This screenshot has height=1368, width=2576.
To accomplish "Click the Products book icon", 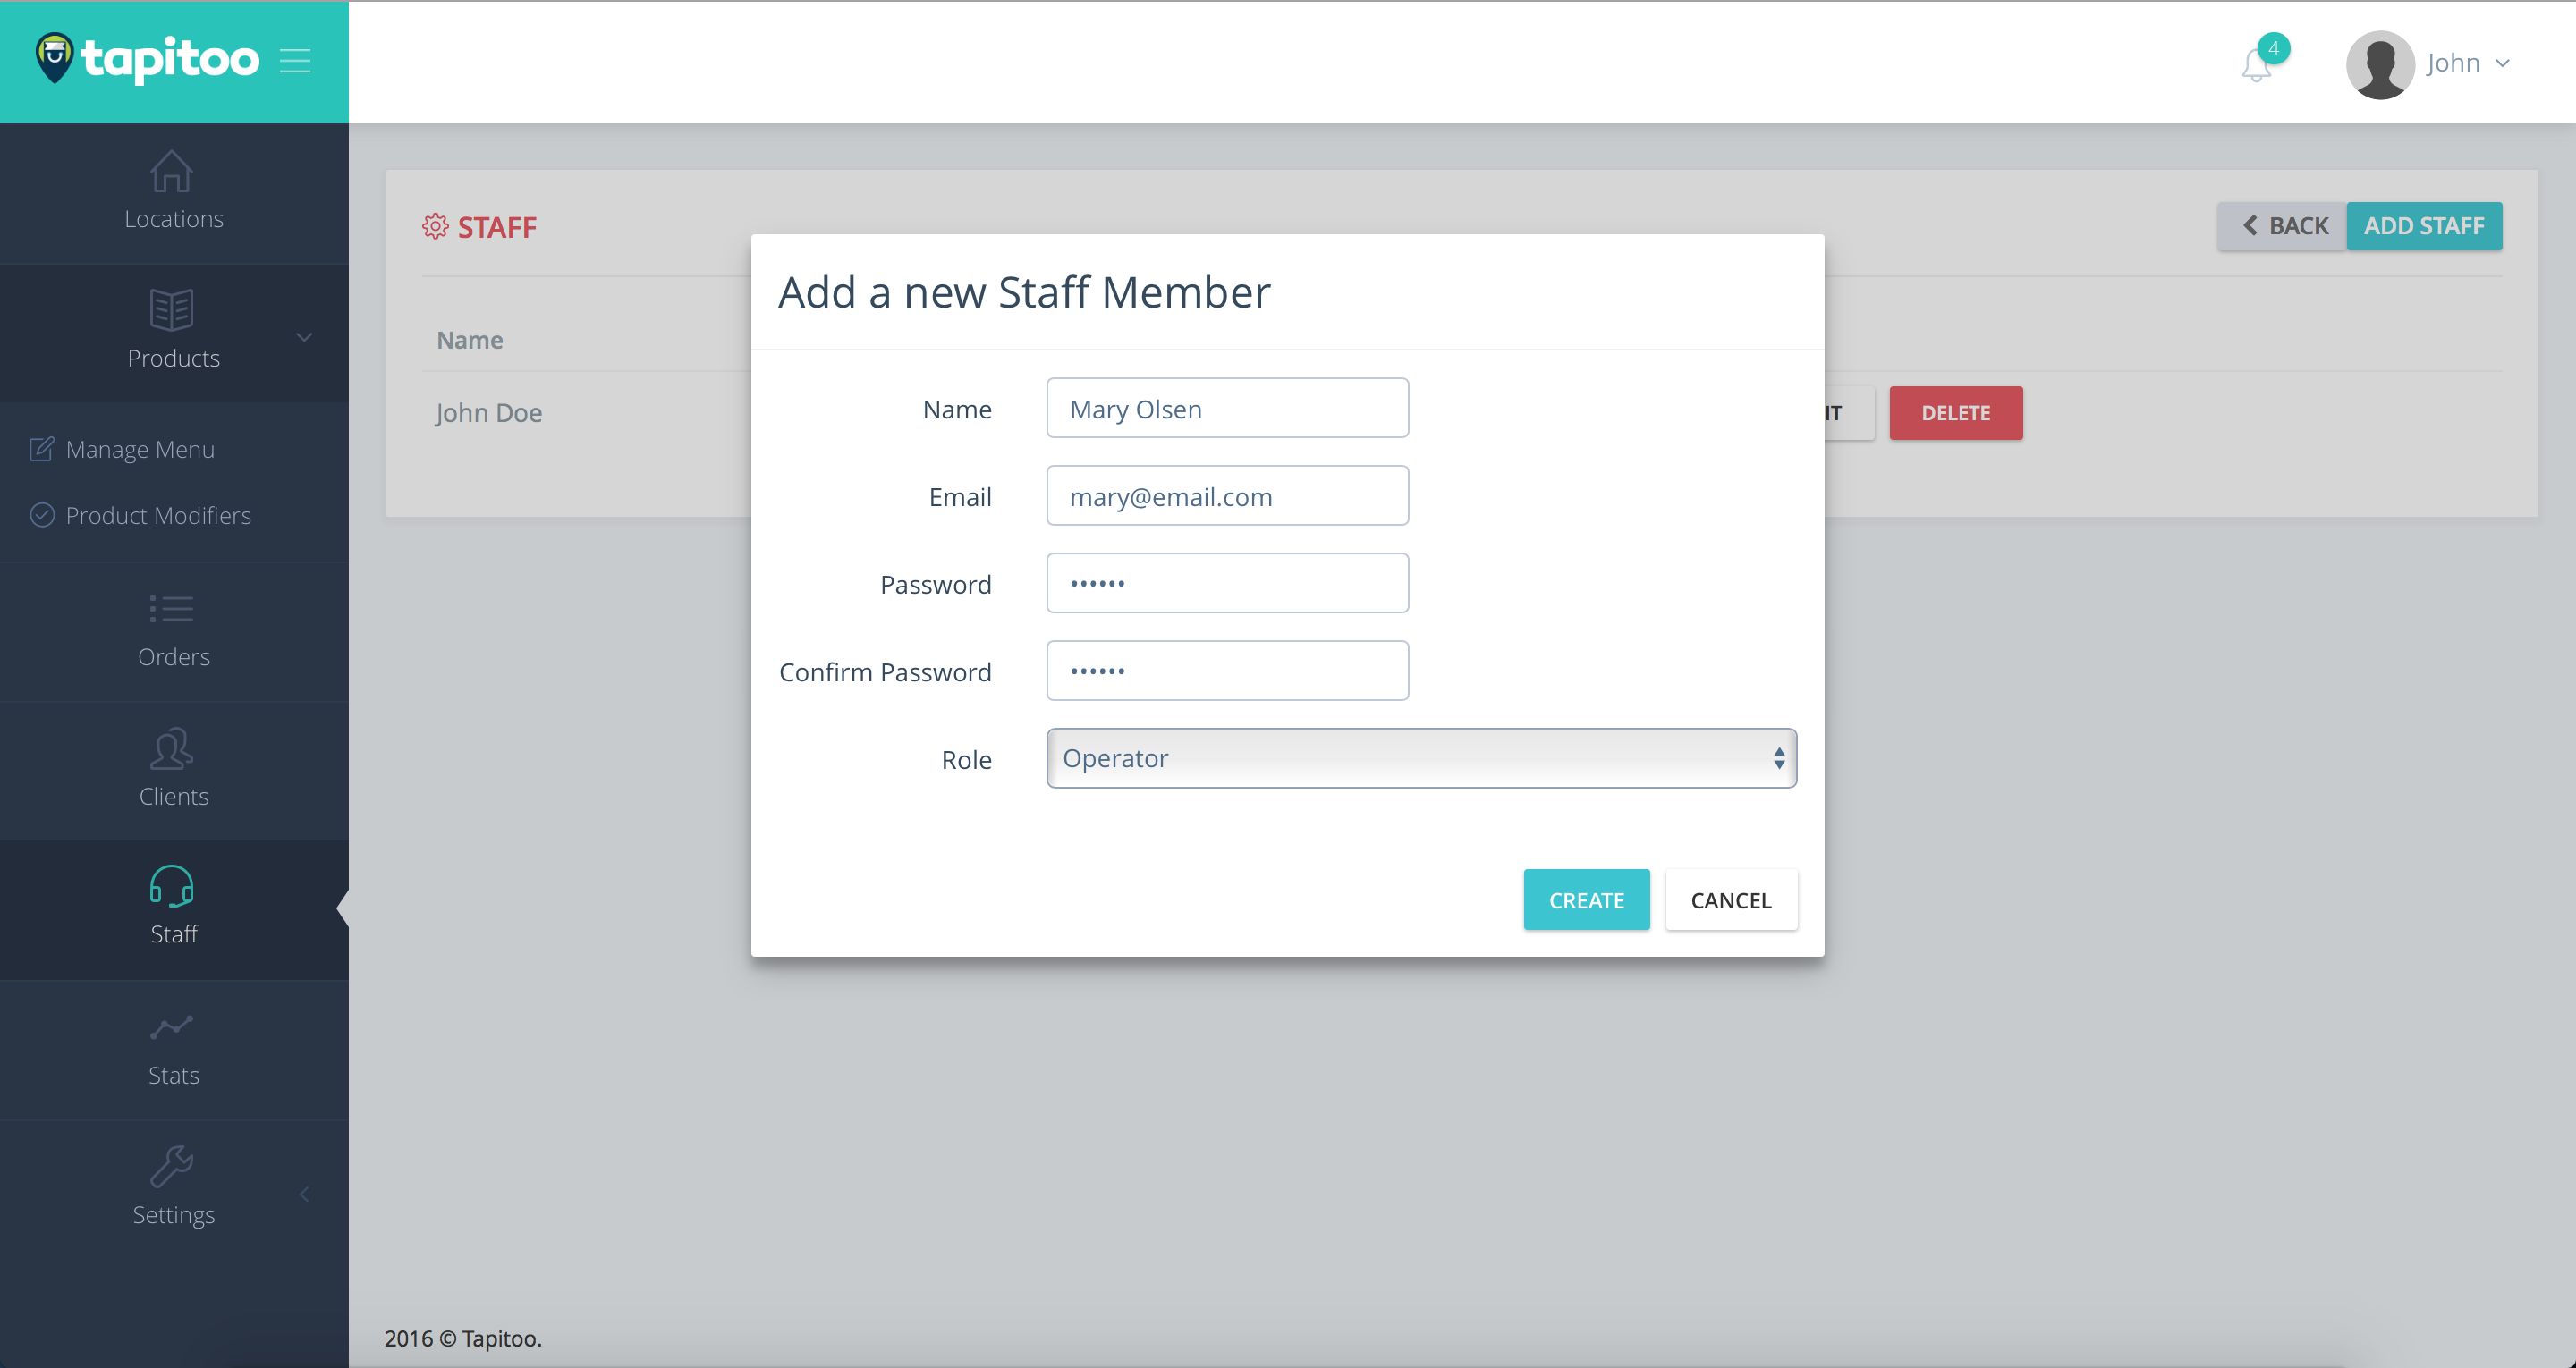I will tap(172, 310).
